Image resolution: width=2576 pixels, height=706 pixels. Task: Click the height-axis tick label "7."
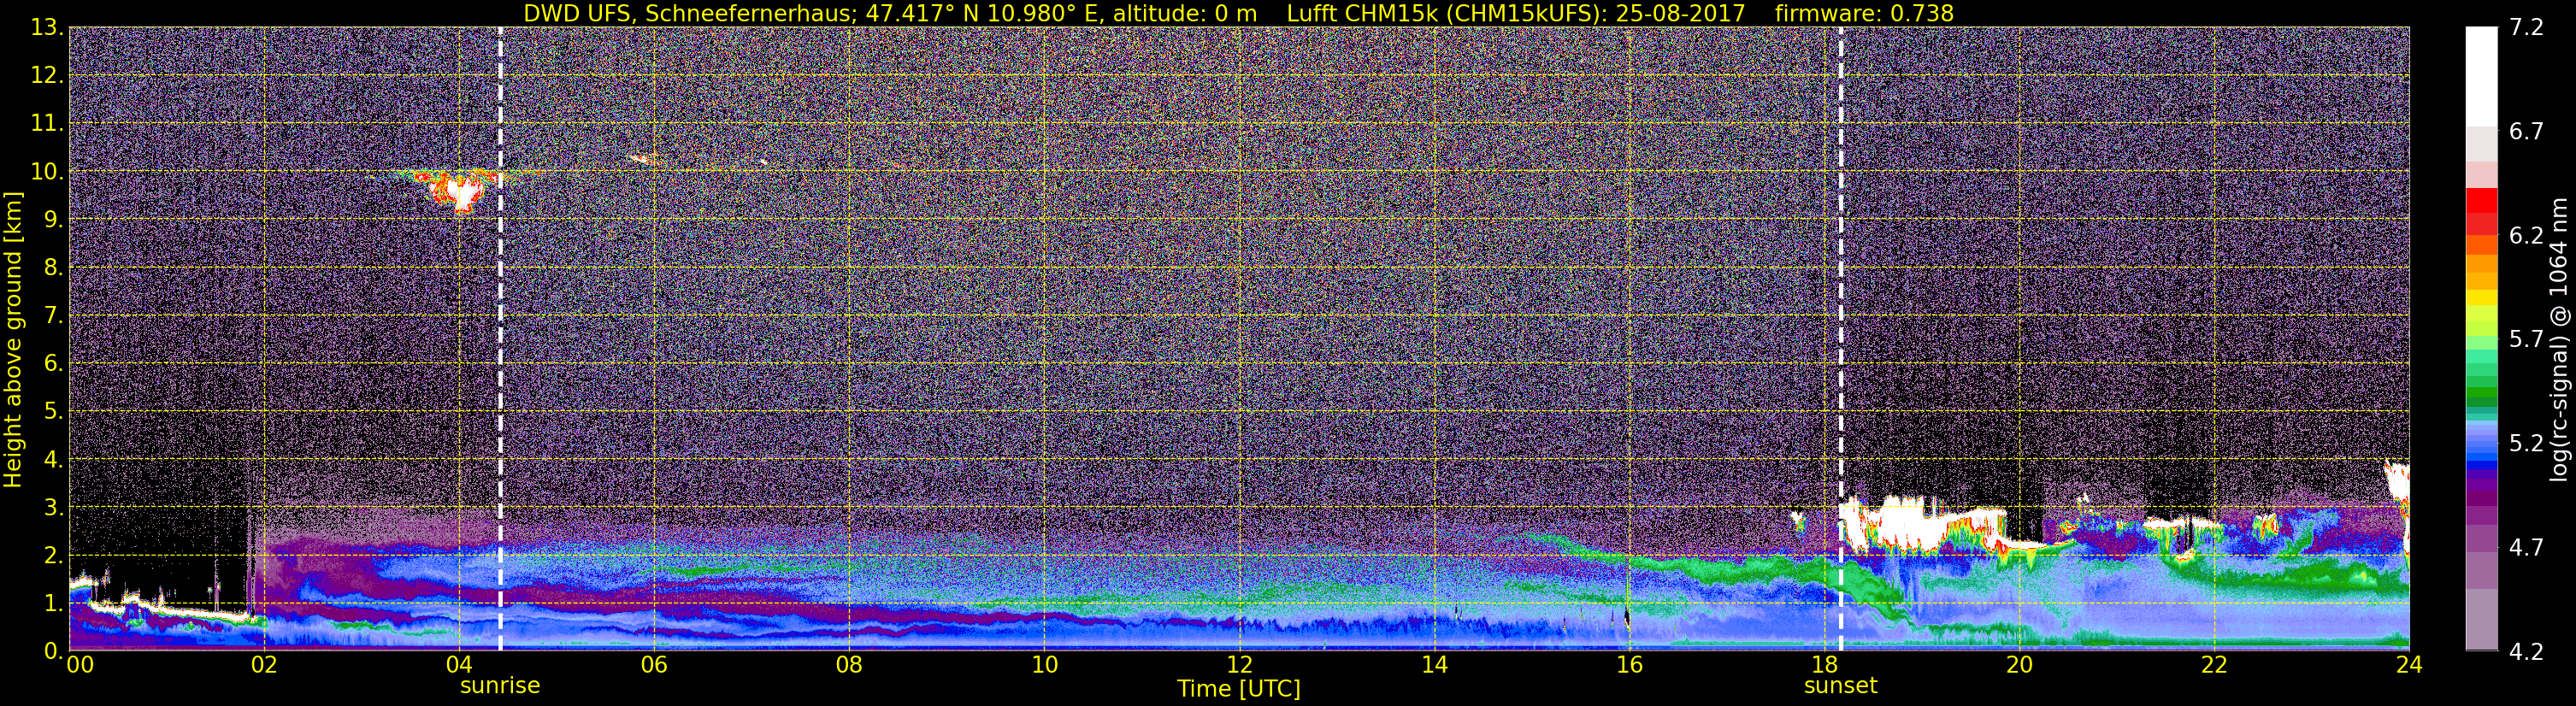pos(53,315)
